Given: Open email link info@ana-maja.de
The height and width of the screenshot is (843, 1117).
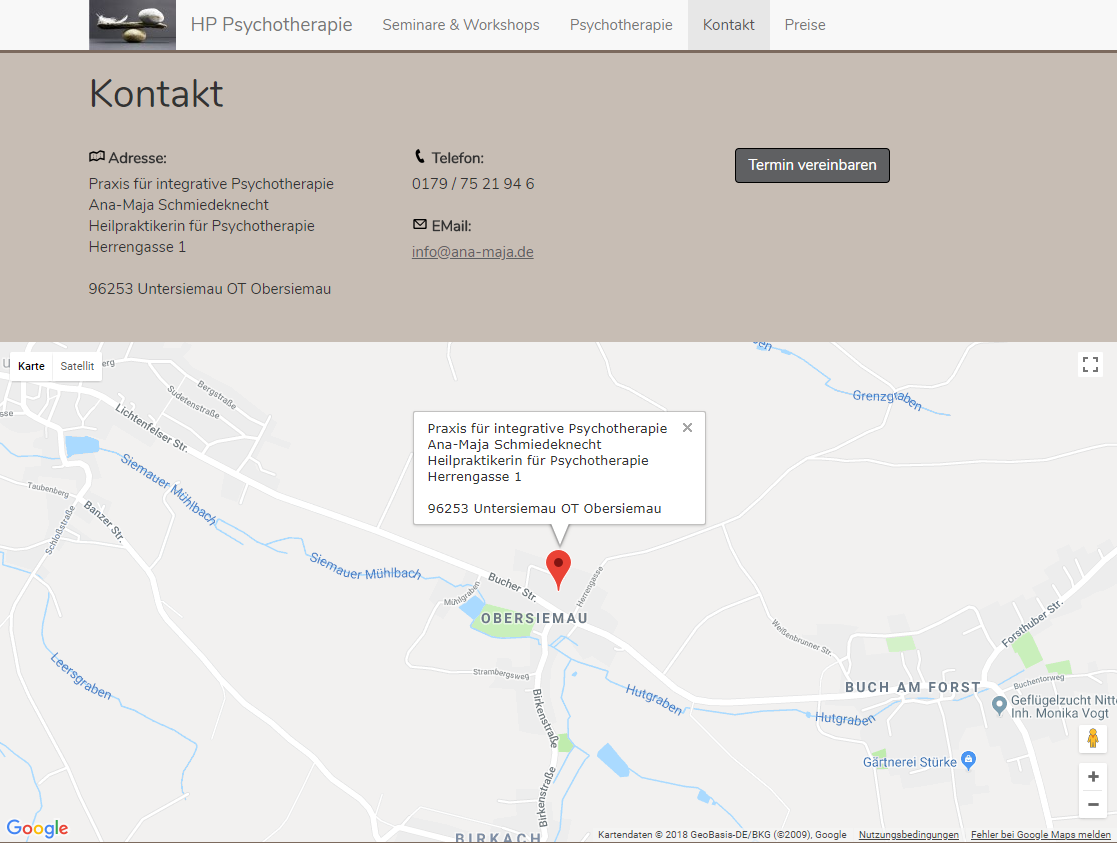Looking at the screenshot, I should coord(472,252).
